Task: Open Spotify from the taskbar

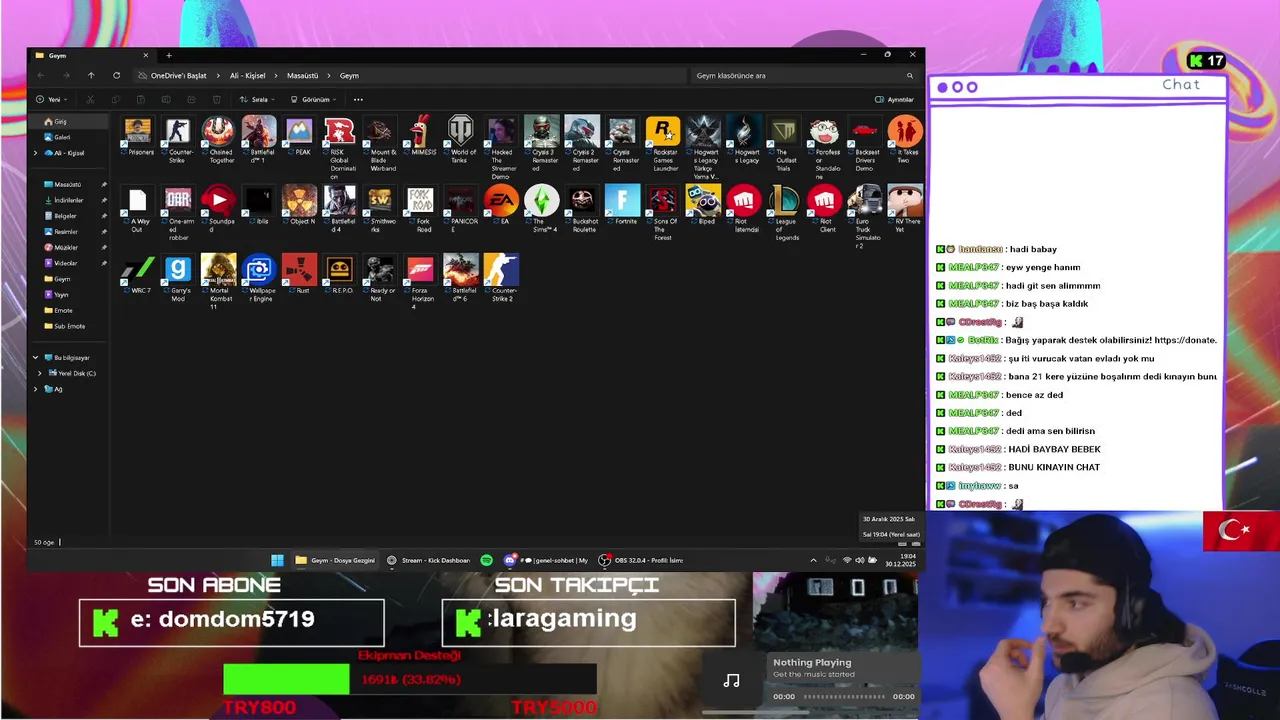Action: [486, 560]
